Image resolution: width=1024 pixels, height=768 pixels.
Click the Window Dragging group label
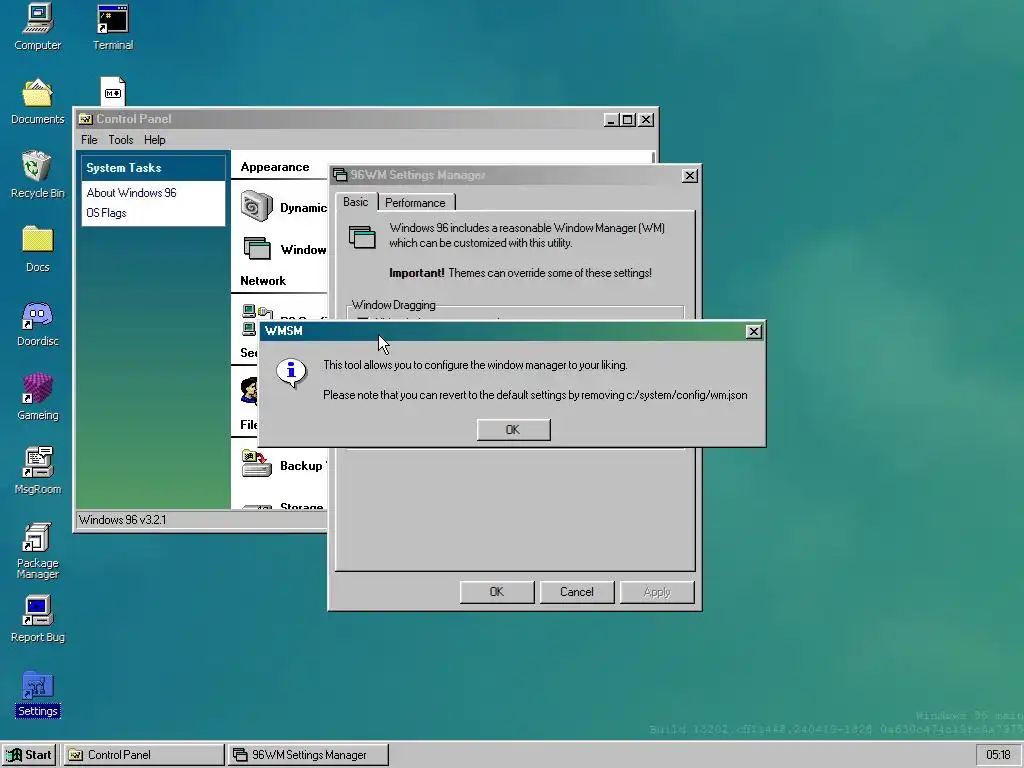coord(394,305)
